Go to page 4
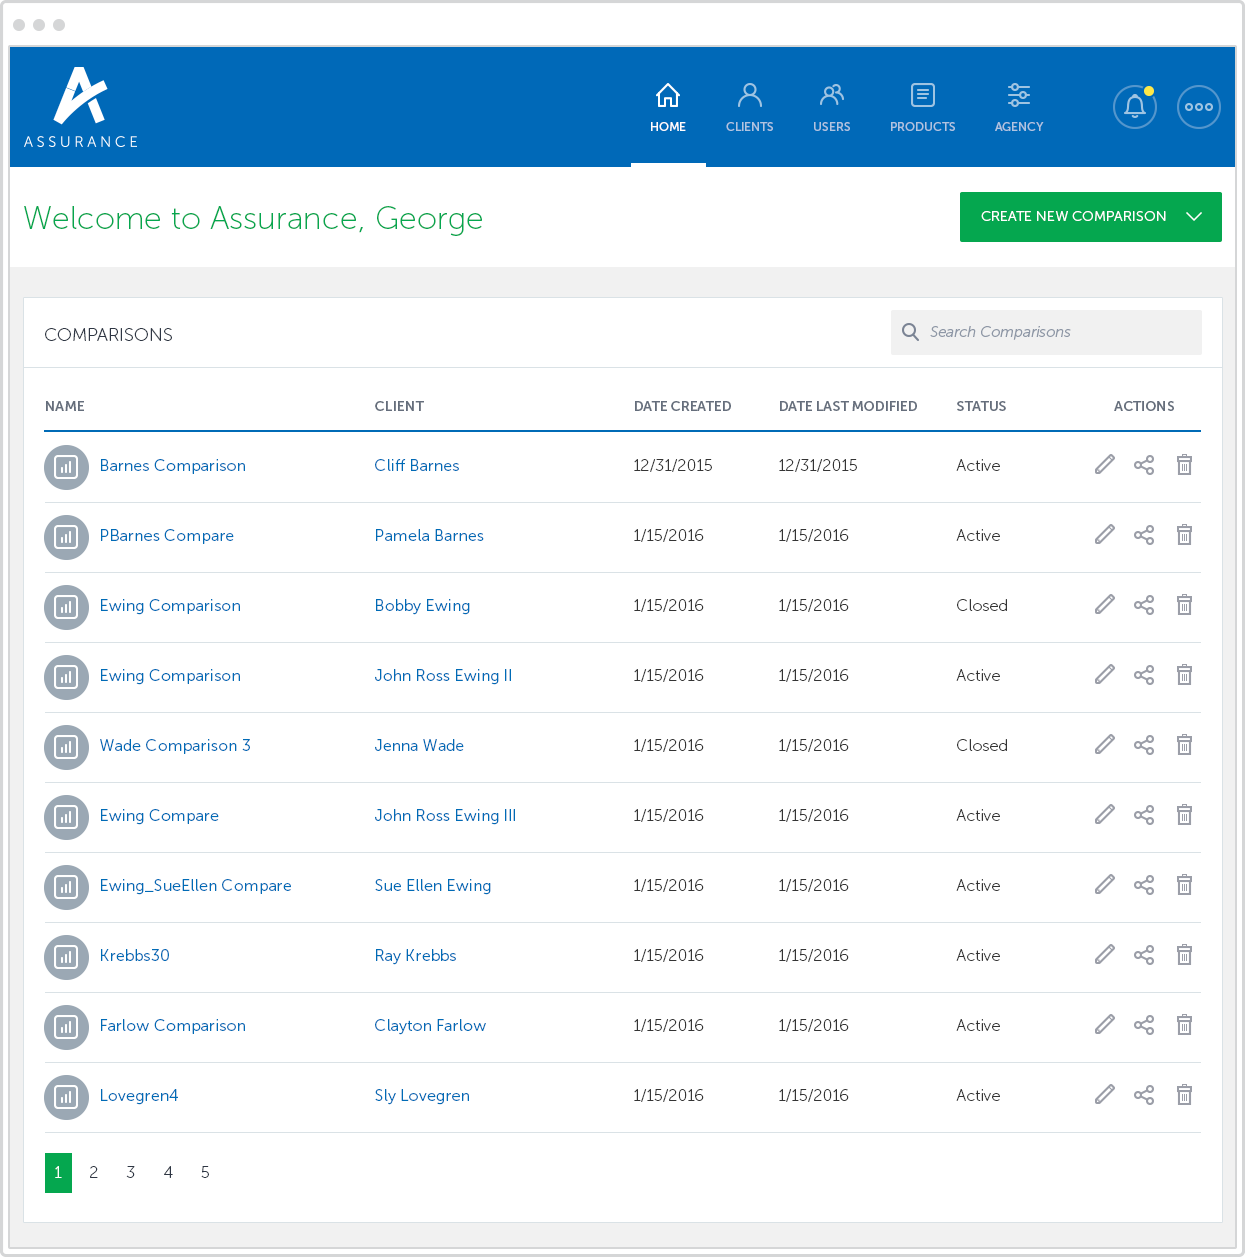This screenshot has height=1257, width=1245. pyautogui.click(x=168, y=1172)
